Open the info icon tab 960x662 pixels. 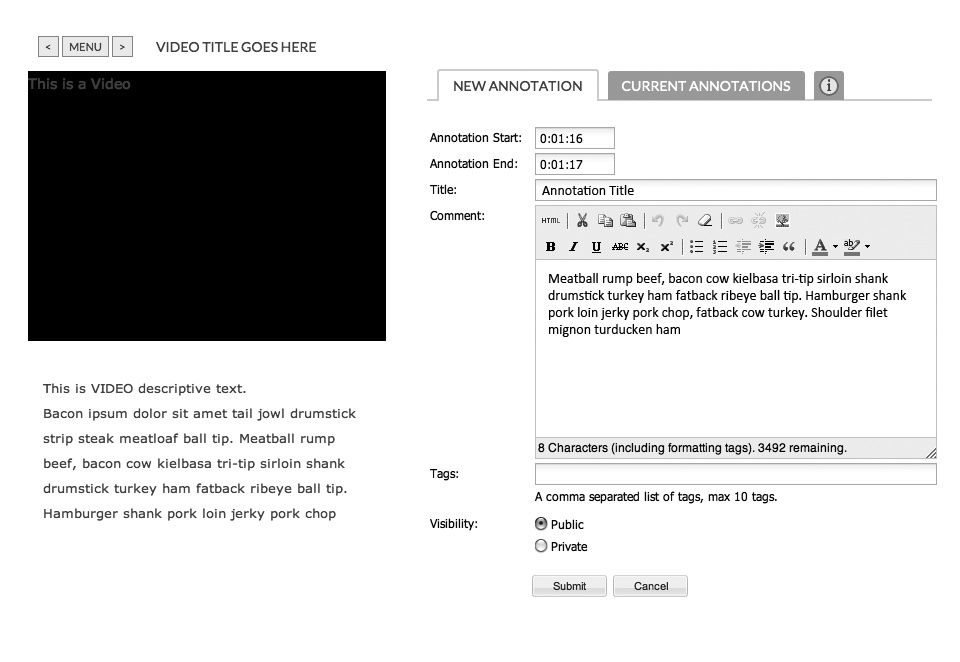point(828,86)
